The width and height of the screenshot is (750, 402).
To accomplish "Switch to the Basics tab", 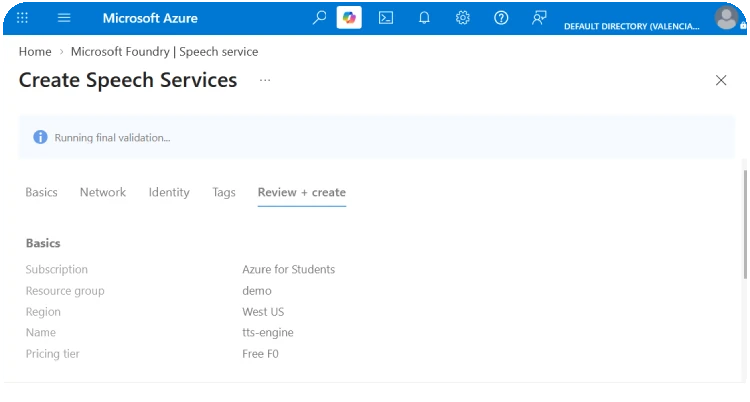I will [x=42, y=192].
